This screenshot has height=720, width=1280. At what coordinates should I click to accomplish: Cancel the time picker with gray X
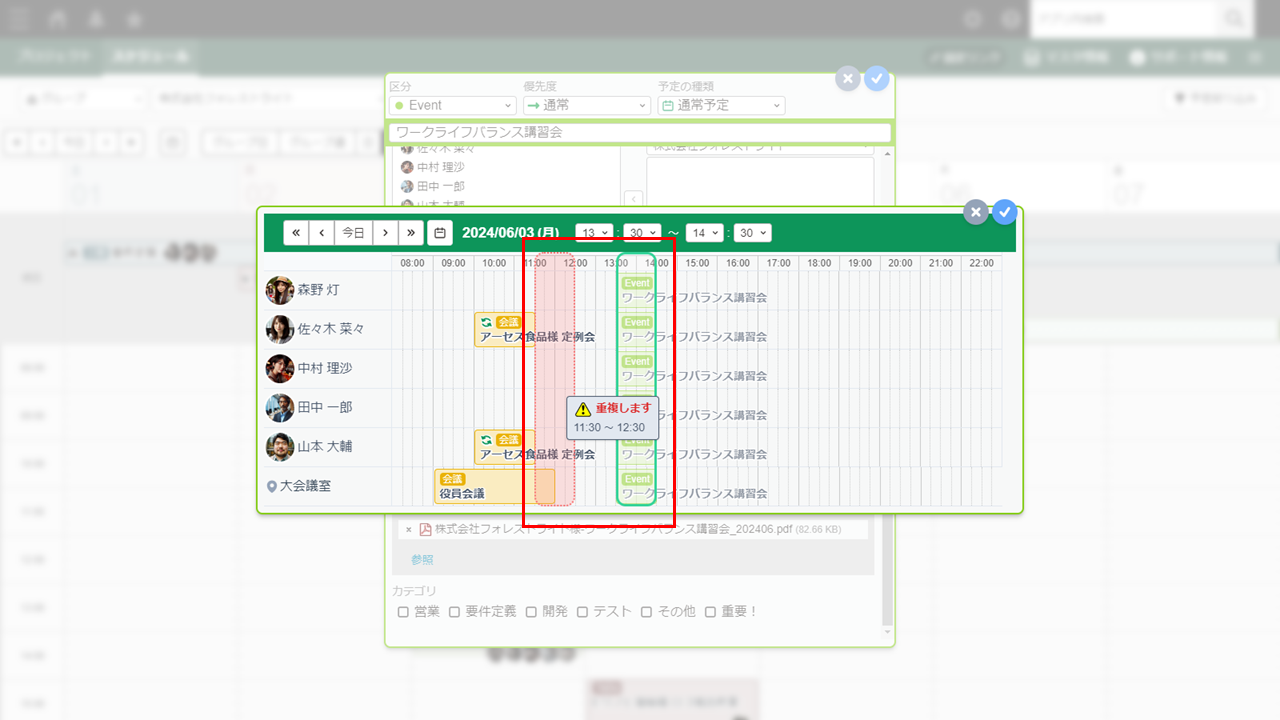click(976, 212)
